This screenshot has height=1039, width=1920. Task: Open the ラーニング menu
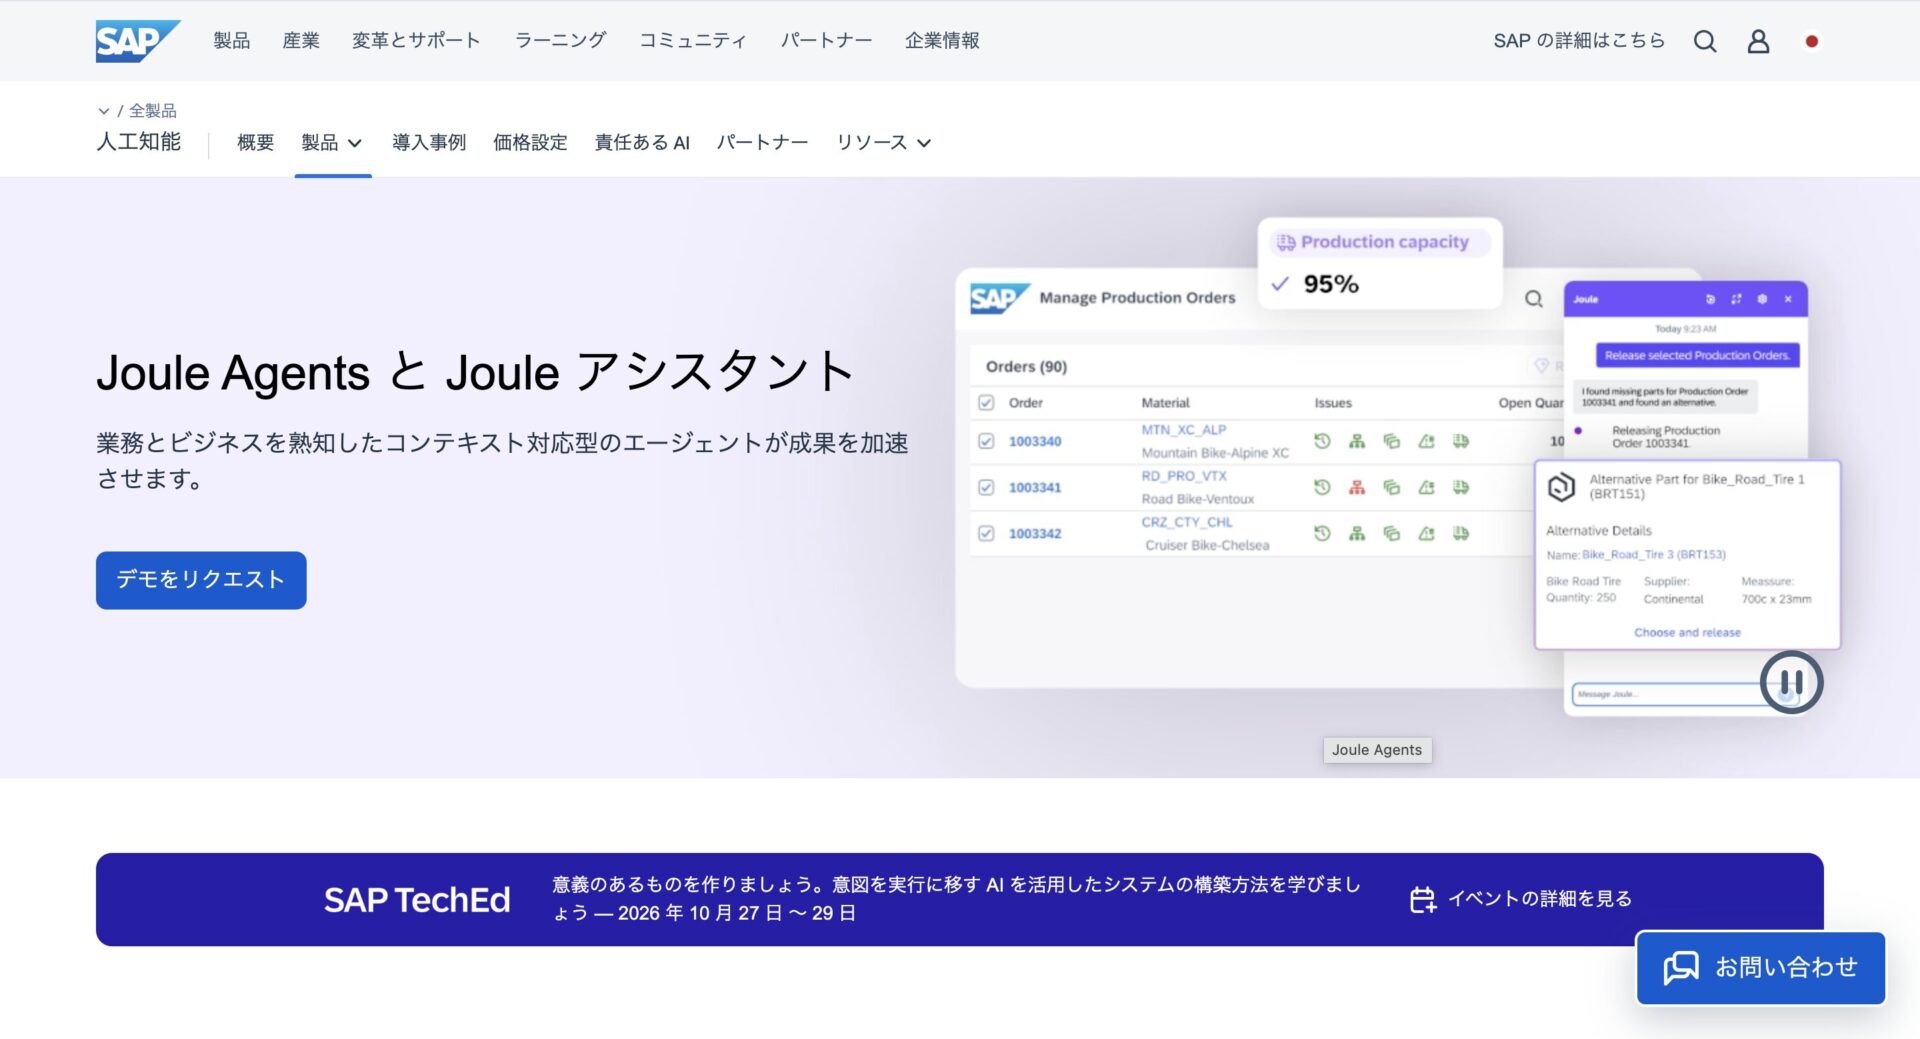(x=560, y=41)
